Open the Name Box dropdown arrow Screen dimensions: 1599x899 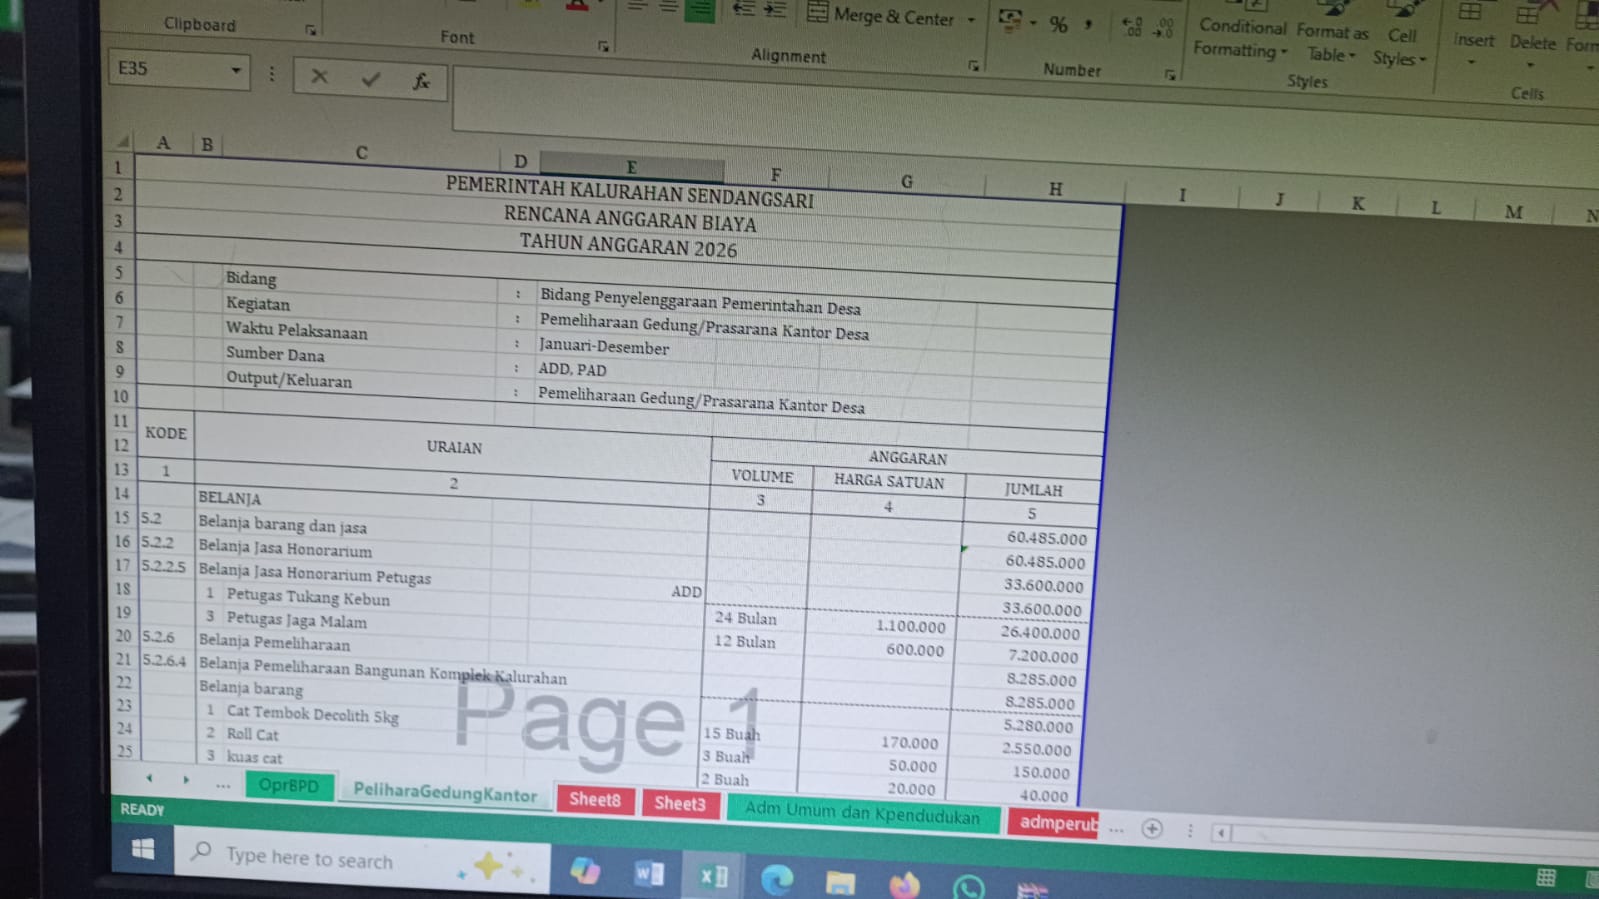tap(235, 71)
